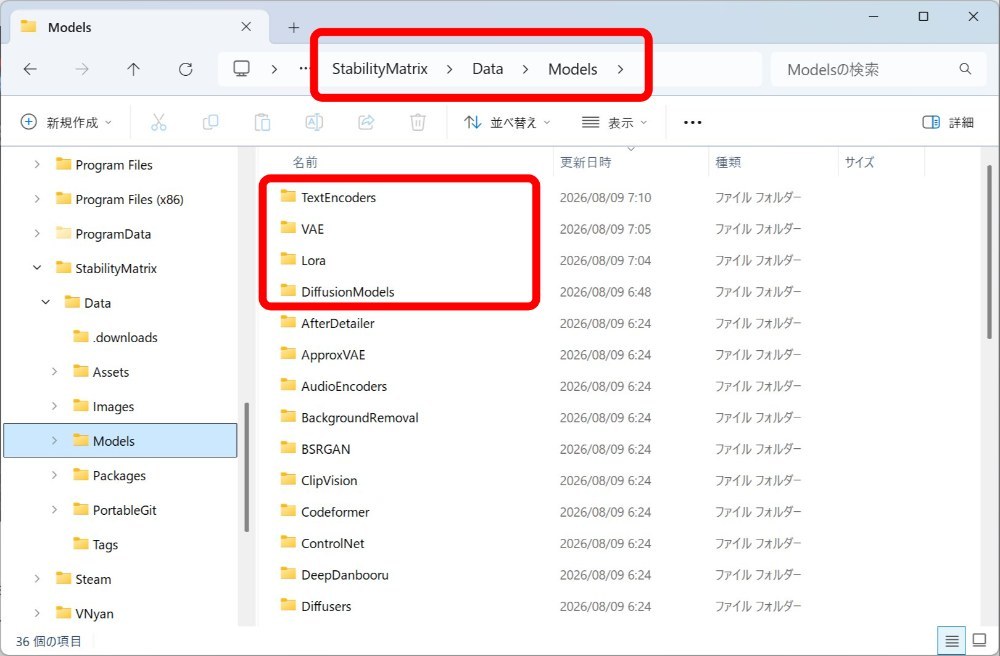
Task: Expand Program Files in the tree
Action: (x=37, y=164)
